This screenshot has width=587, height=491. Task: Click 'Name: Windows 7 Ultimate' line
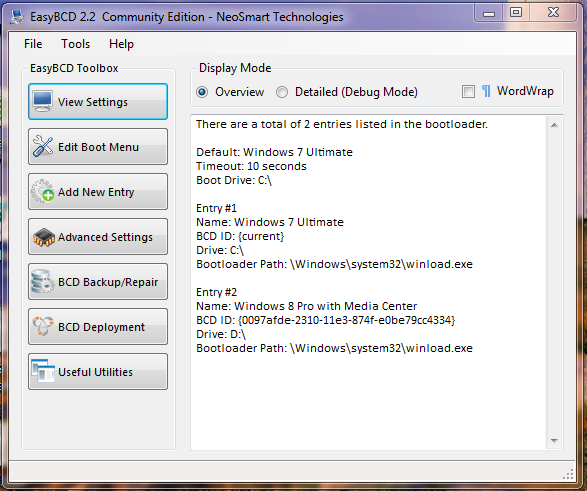(270, 222)
